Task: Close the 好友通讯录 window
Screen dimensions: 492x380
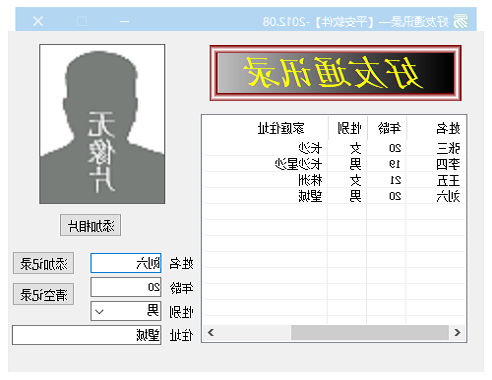Action: (38, 22)
